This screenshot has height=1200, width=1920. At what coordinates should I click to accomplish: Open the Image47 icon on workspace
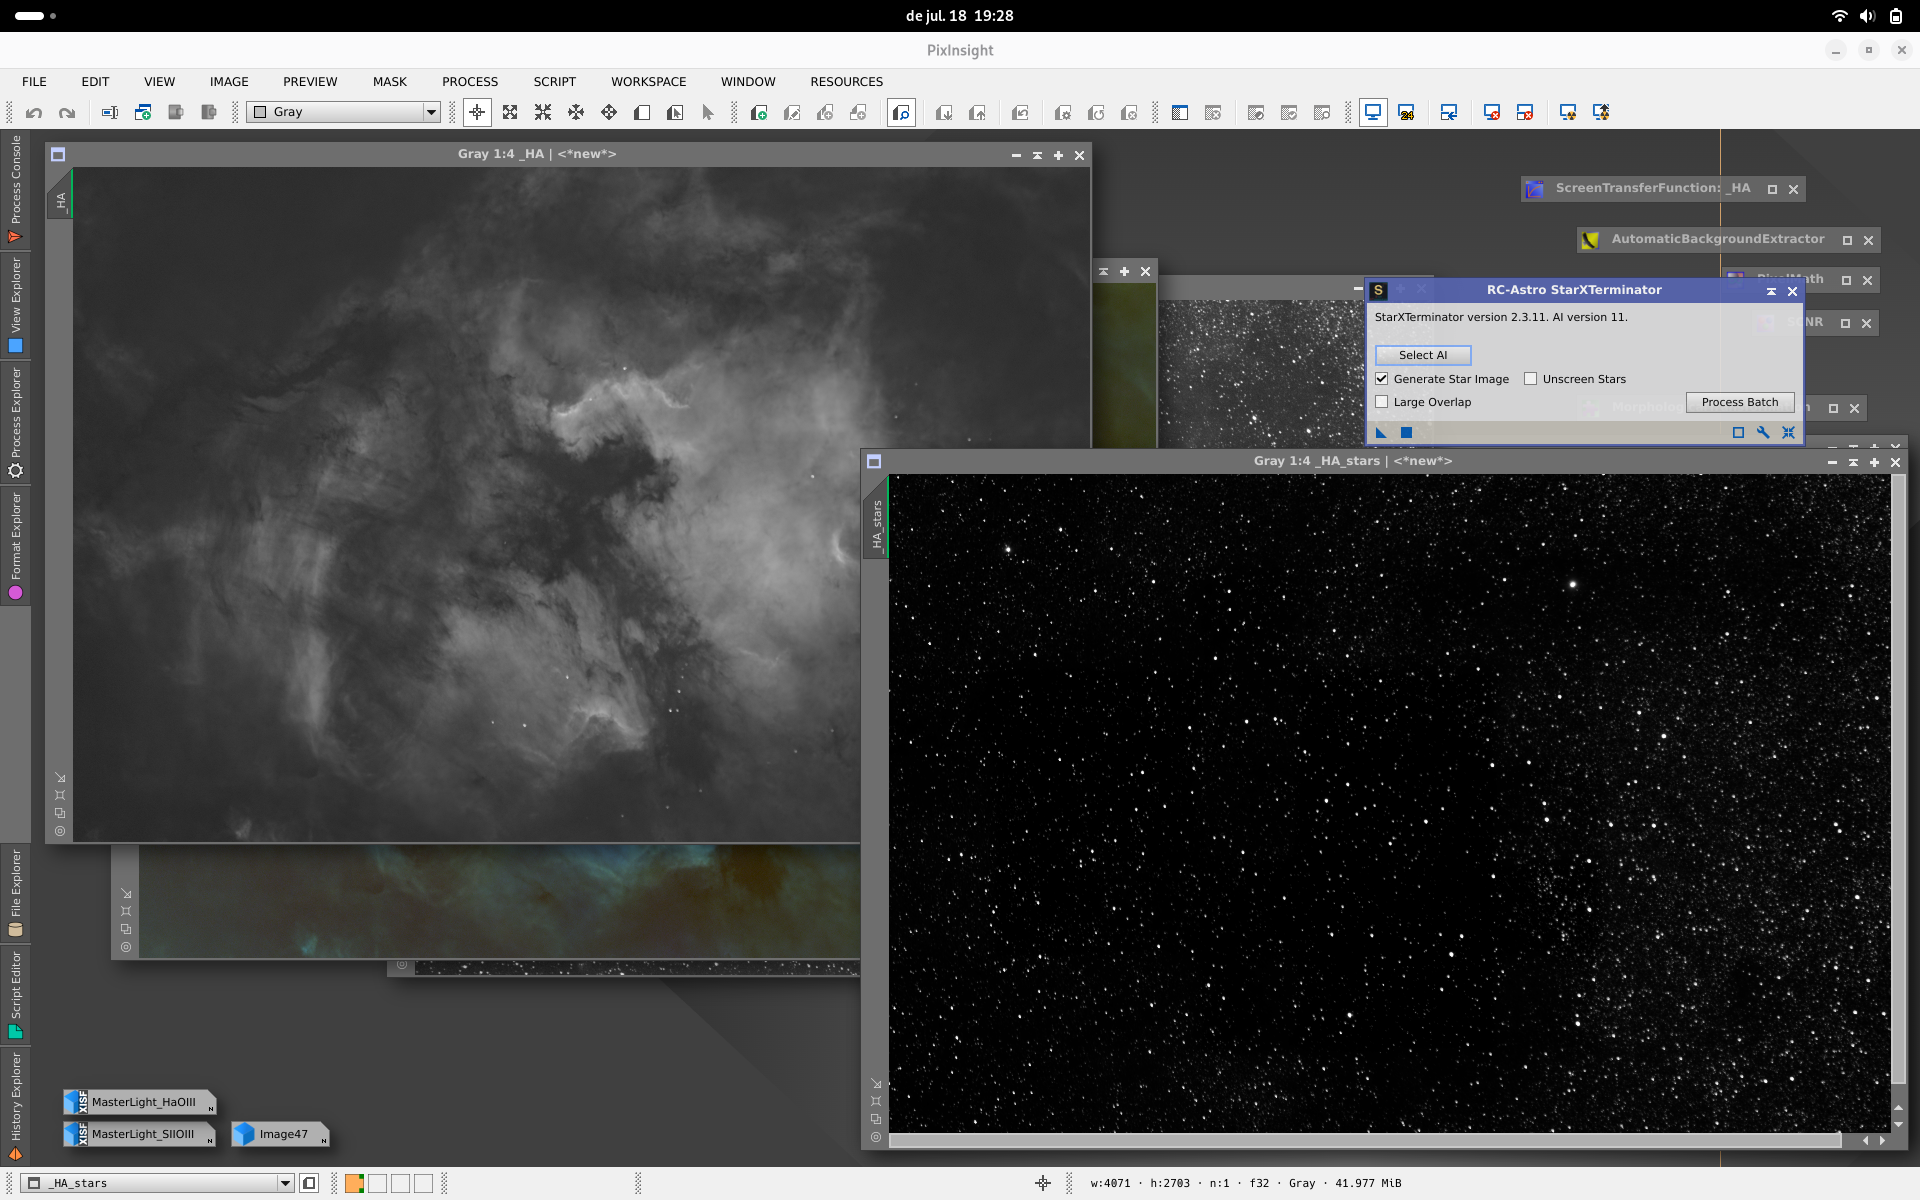(x=280, y=1134)
